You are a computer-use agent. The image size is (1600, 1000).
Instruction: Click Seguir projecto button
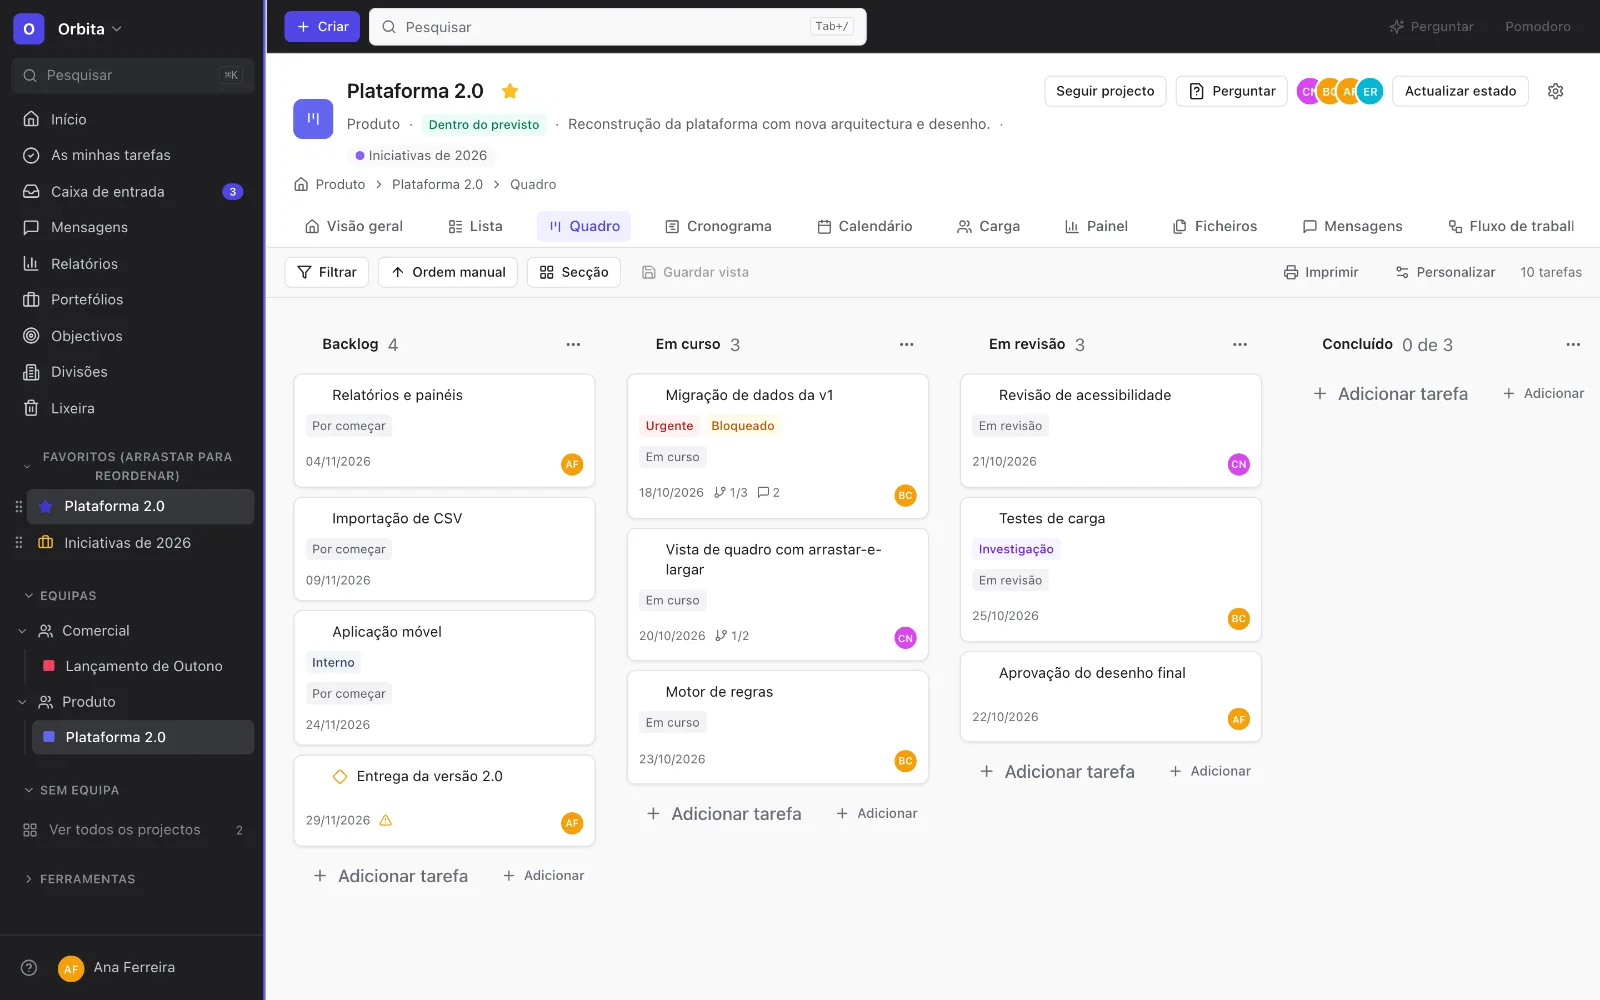[1105, 91]
